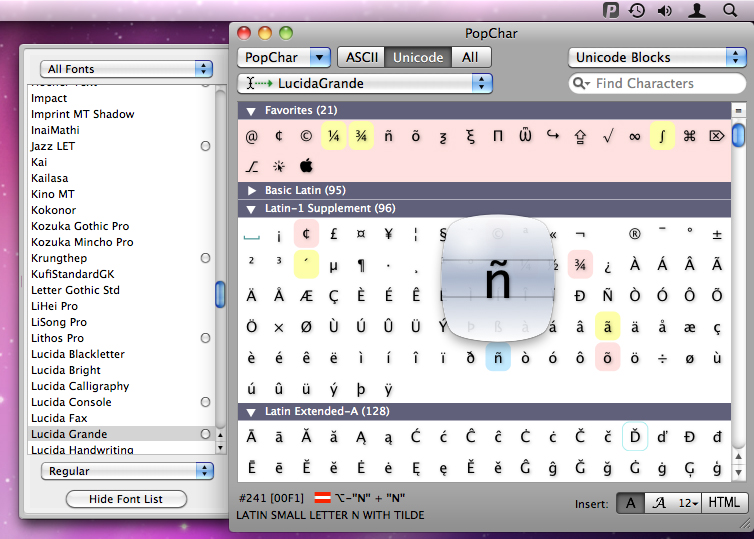Select the division sign character
Viewport: 754px width, 539px height.
(x=662, y=358)
